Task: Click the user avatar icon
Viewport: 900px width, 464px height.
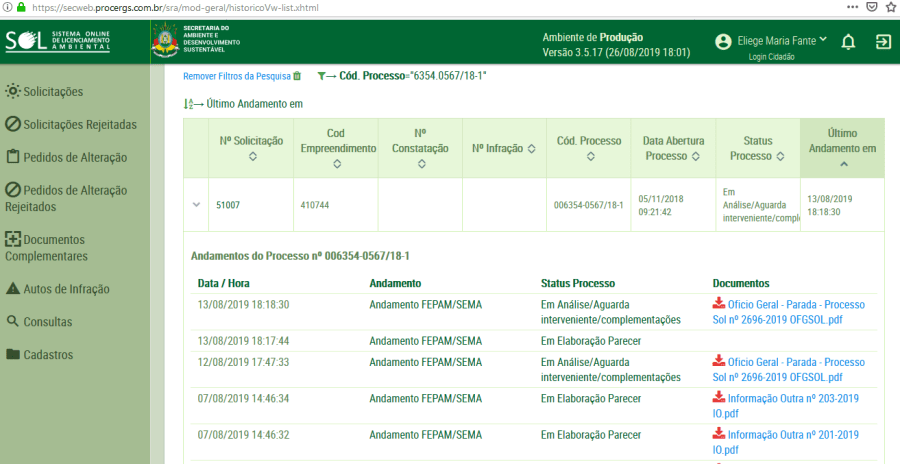Action: click(724, 42)
